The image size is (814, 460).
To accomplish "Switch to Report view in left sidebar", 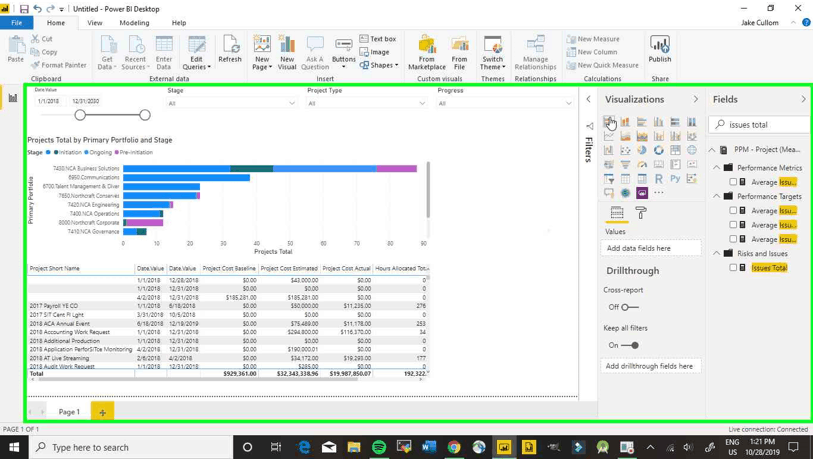I will point(12,98).
